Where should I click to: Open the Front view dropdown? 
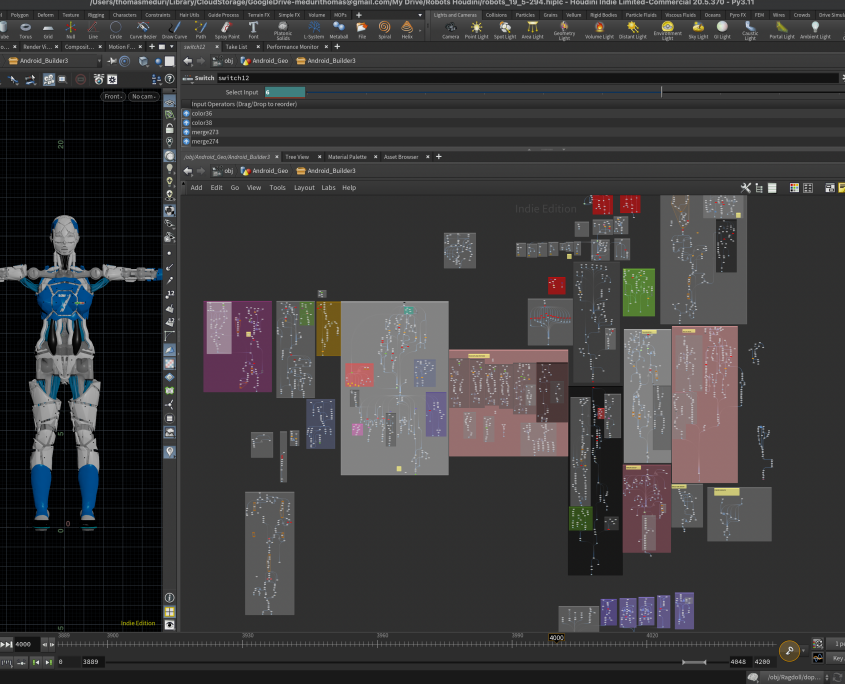[113, 97]
